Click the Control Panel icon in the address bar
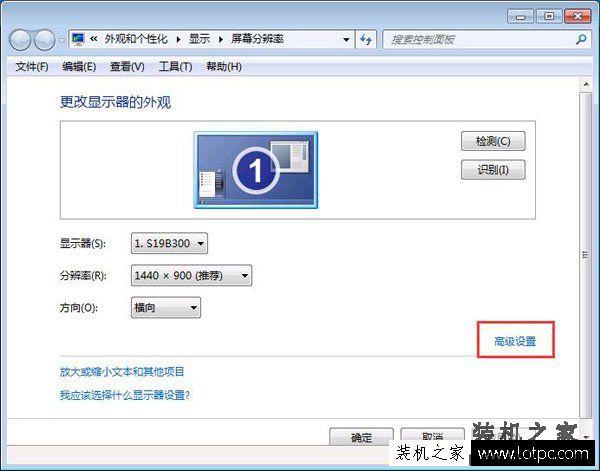Viewport: 600px width, 471px height. (78, 39)
